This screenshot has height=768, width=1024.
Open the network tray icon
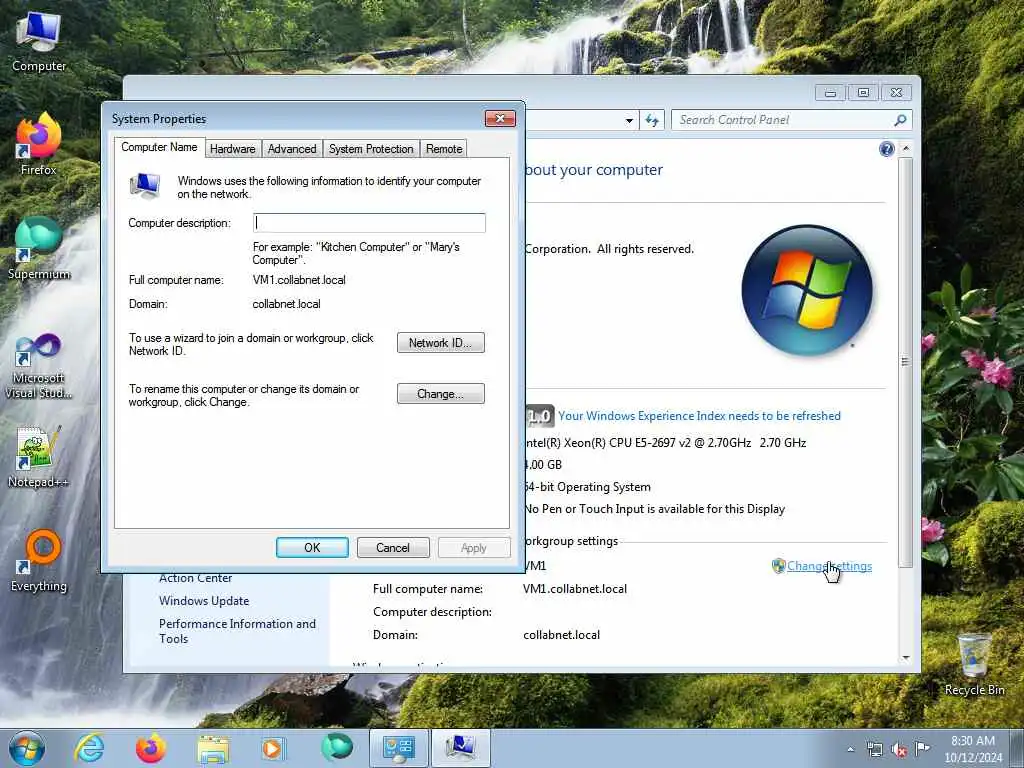(874, 750)
